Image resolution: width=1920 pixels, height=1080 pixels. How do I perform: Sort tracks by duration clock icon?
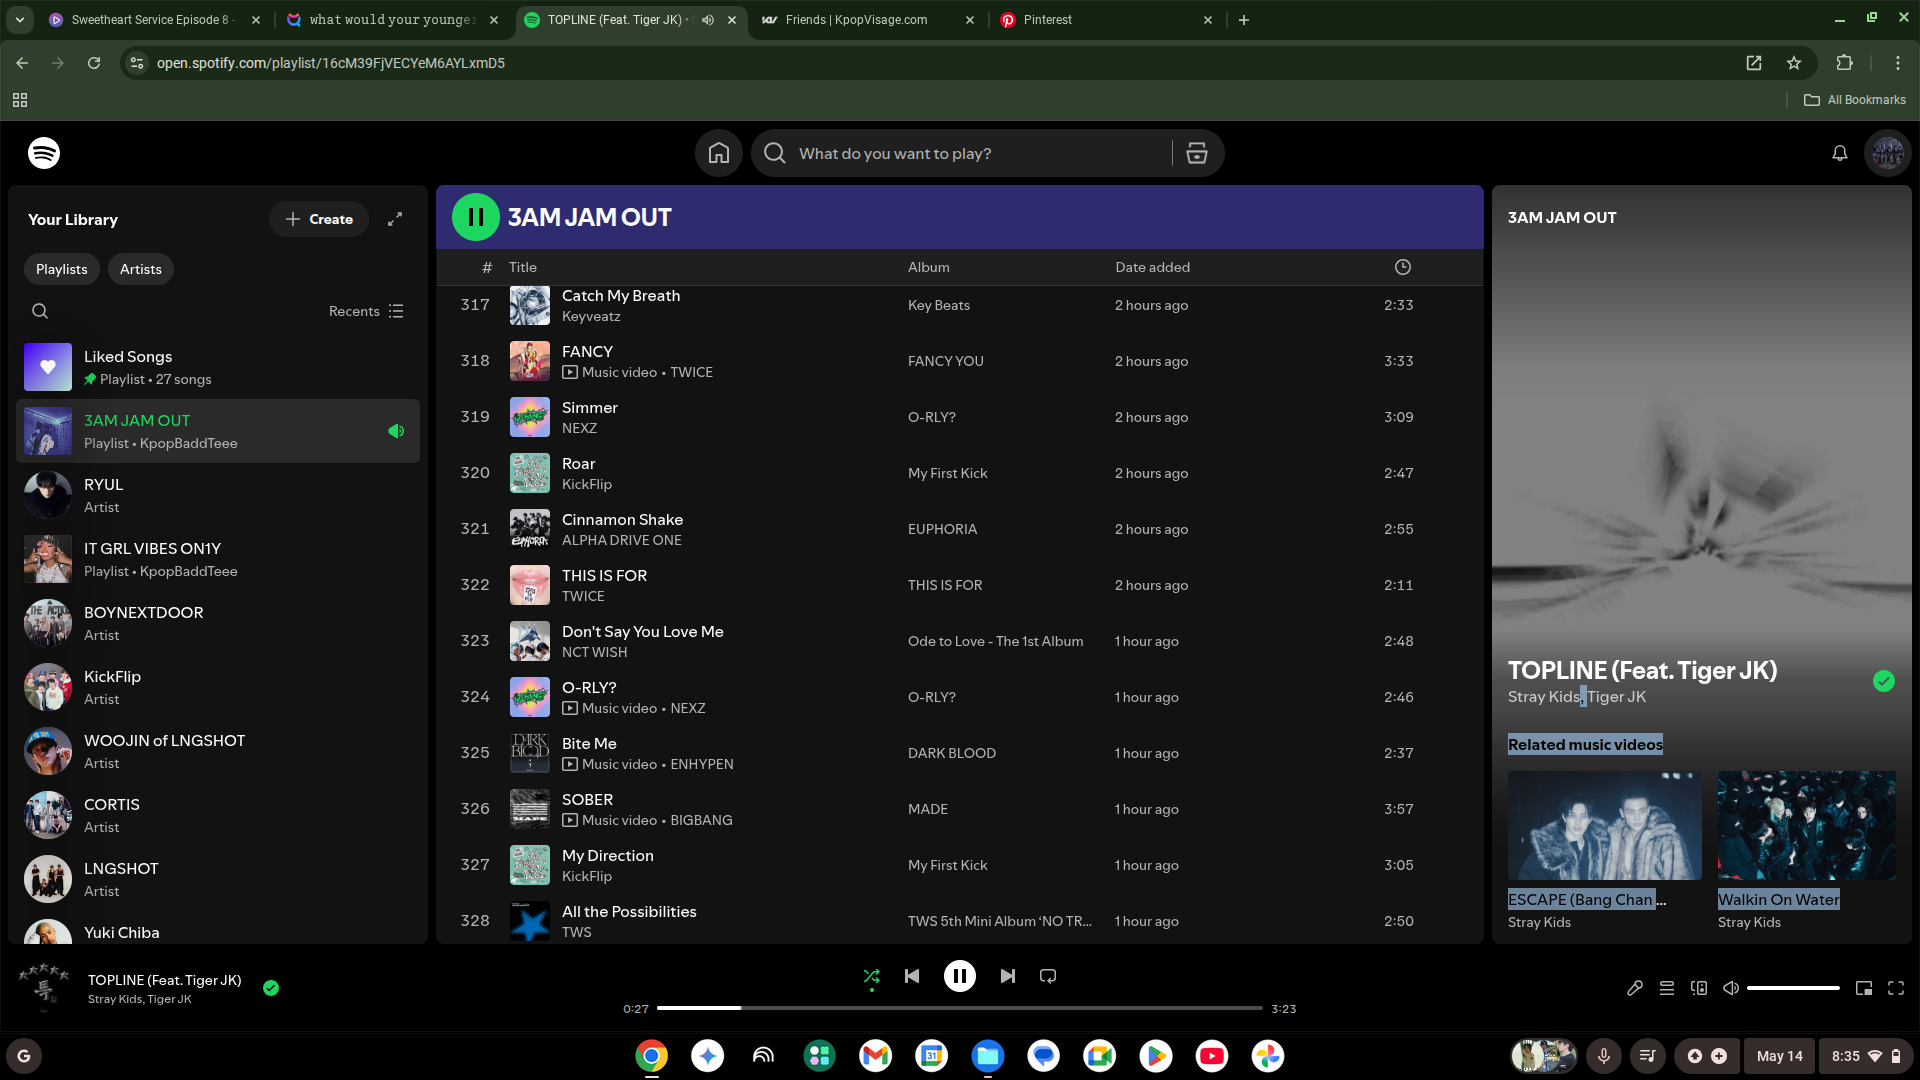1403,267
